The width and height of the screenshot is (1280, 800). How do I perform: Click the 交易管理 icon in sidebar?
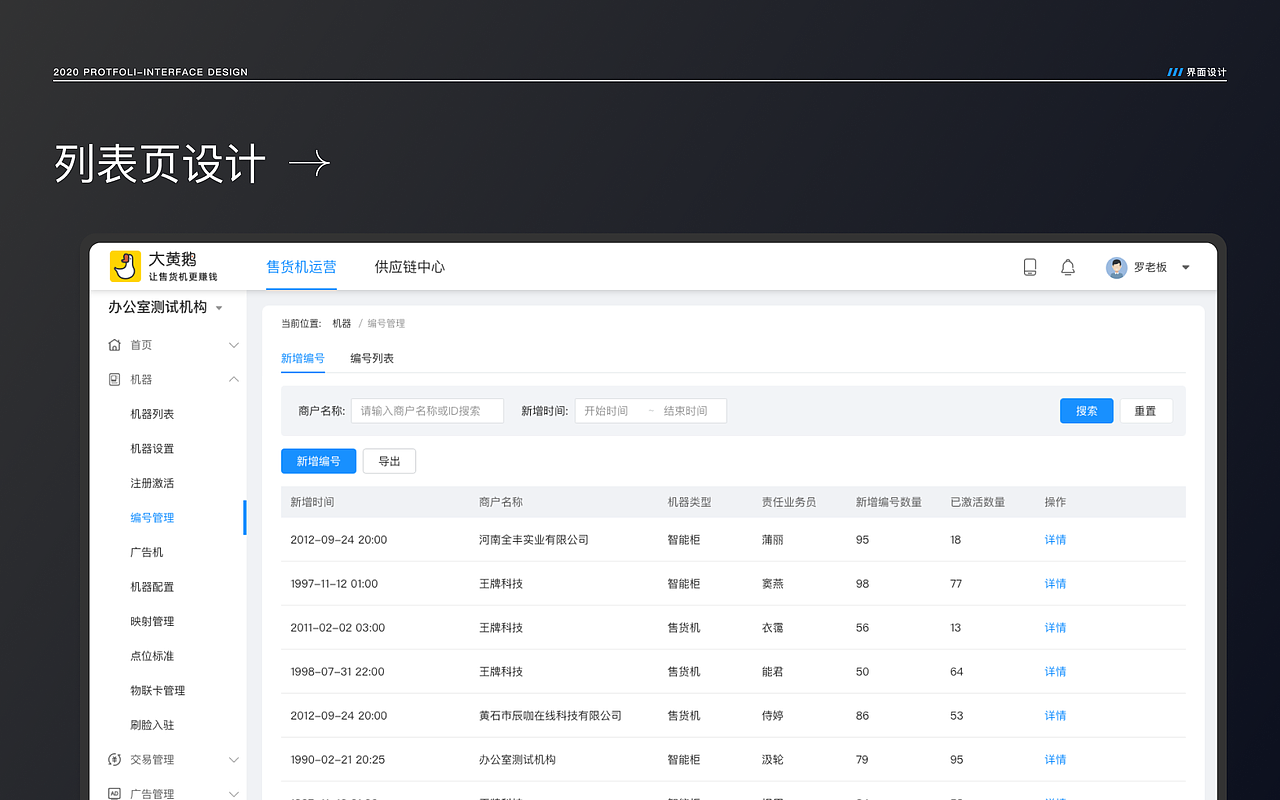[x=114, y=760]
